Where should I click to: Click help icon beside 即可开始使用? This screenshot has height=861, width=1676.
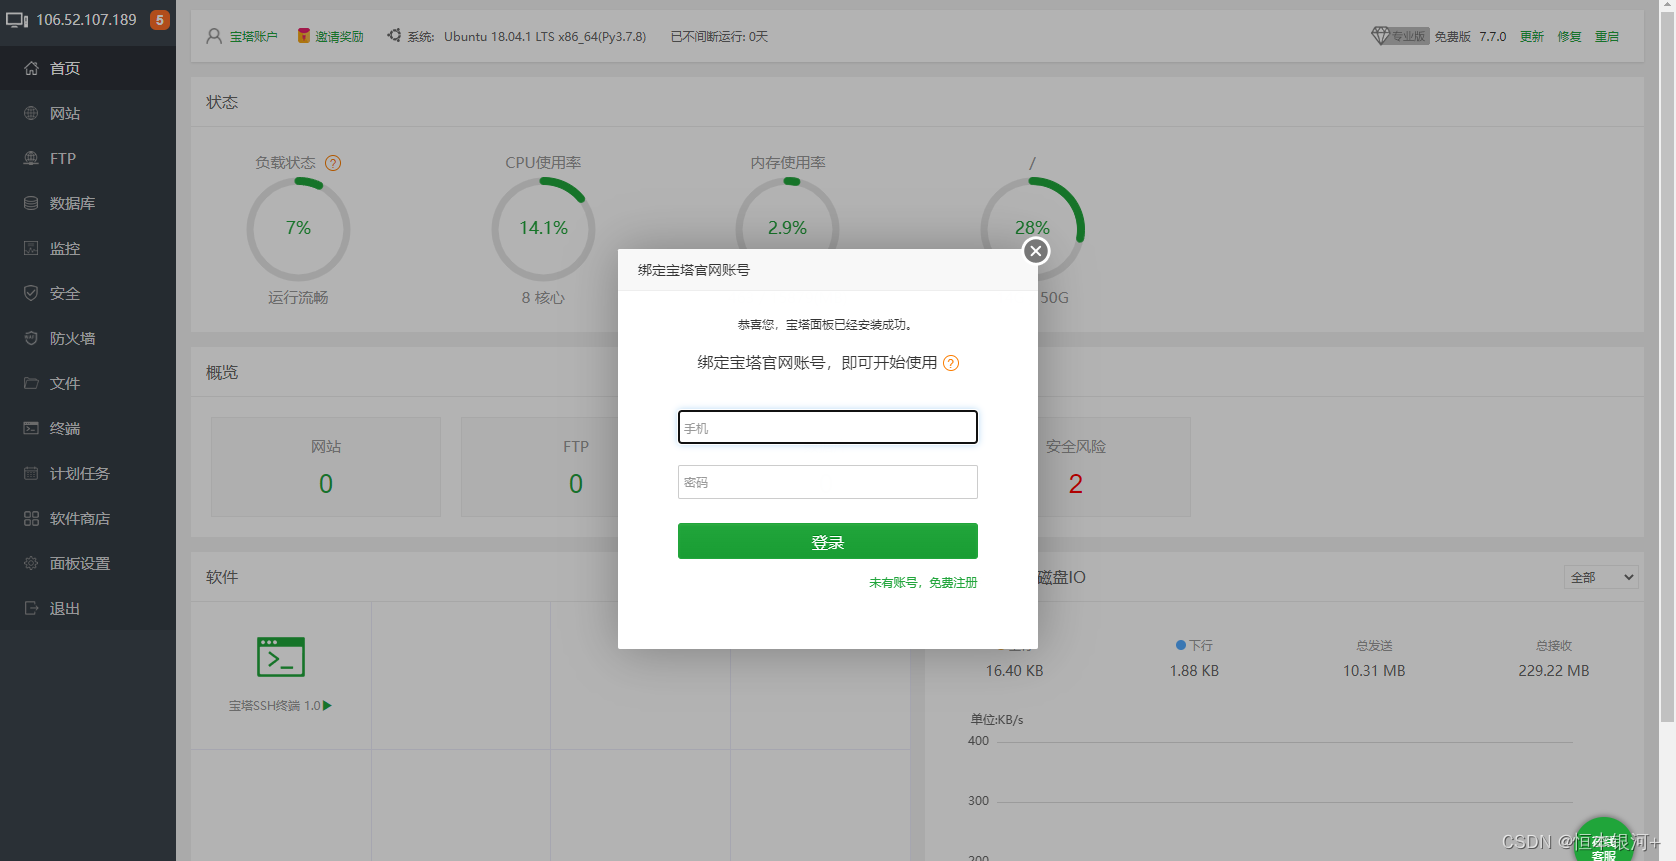(x=951, y=363)
